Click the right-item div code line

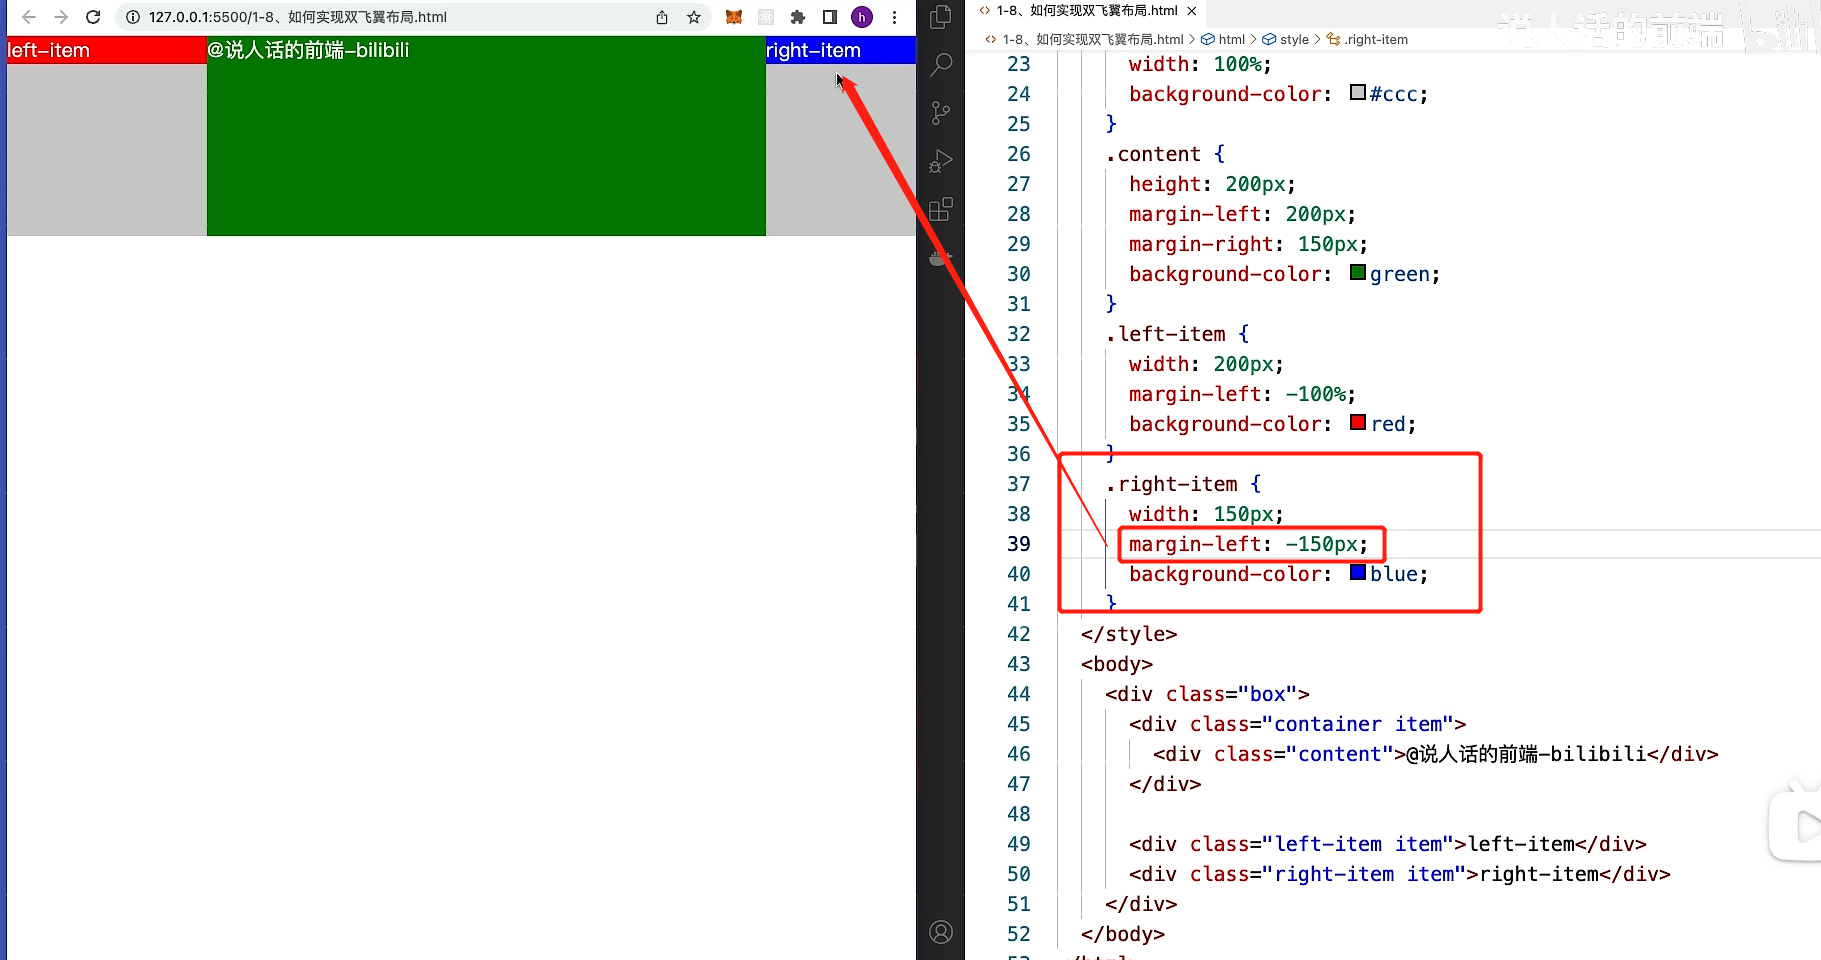point(1400,874)
